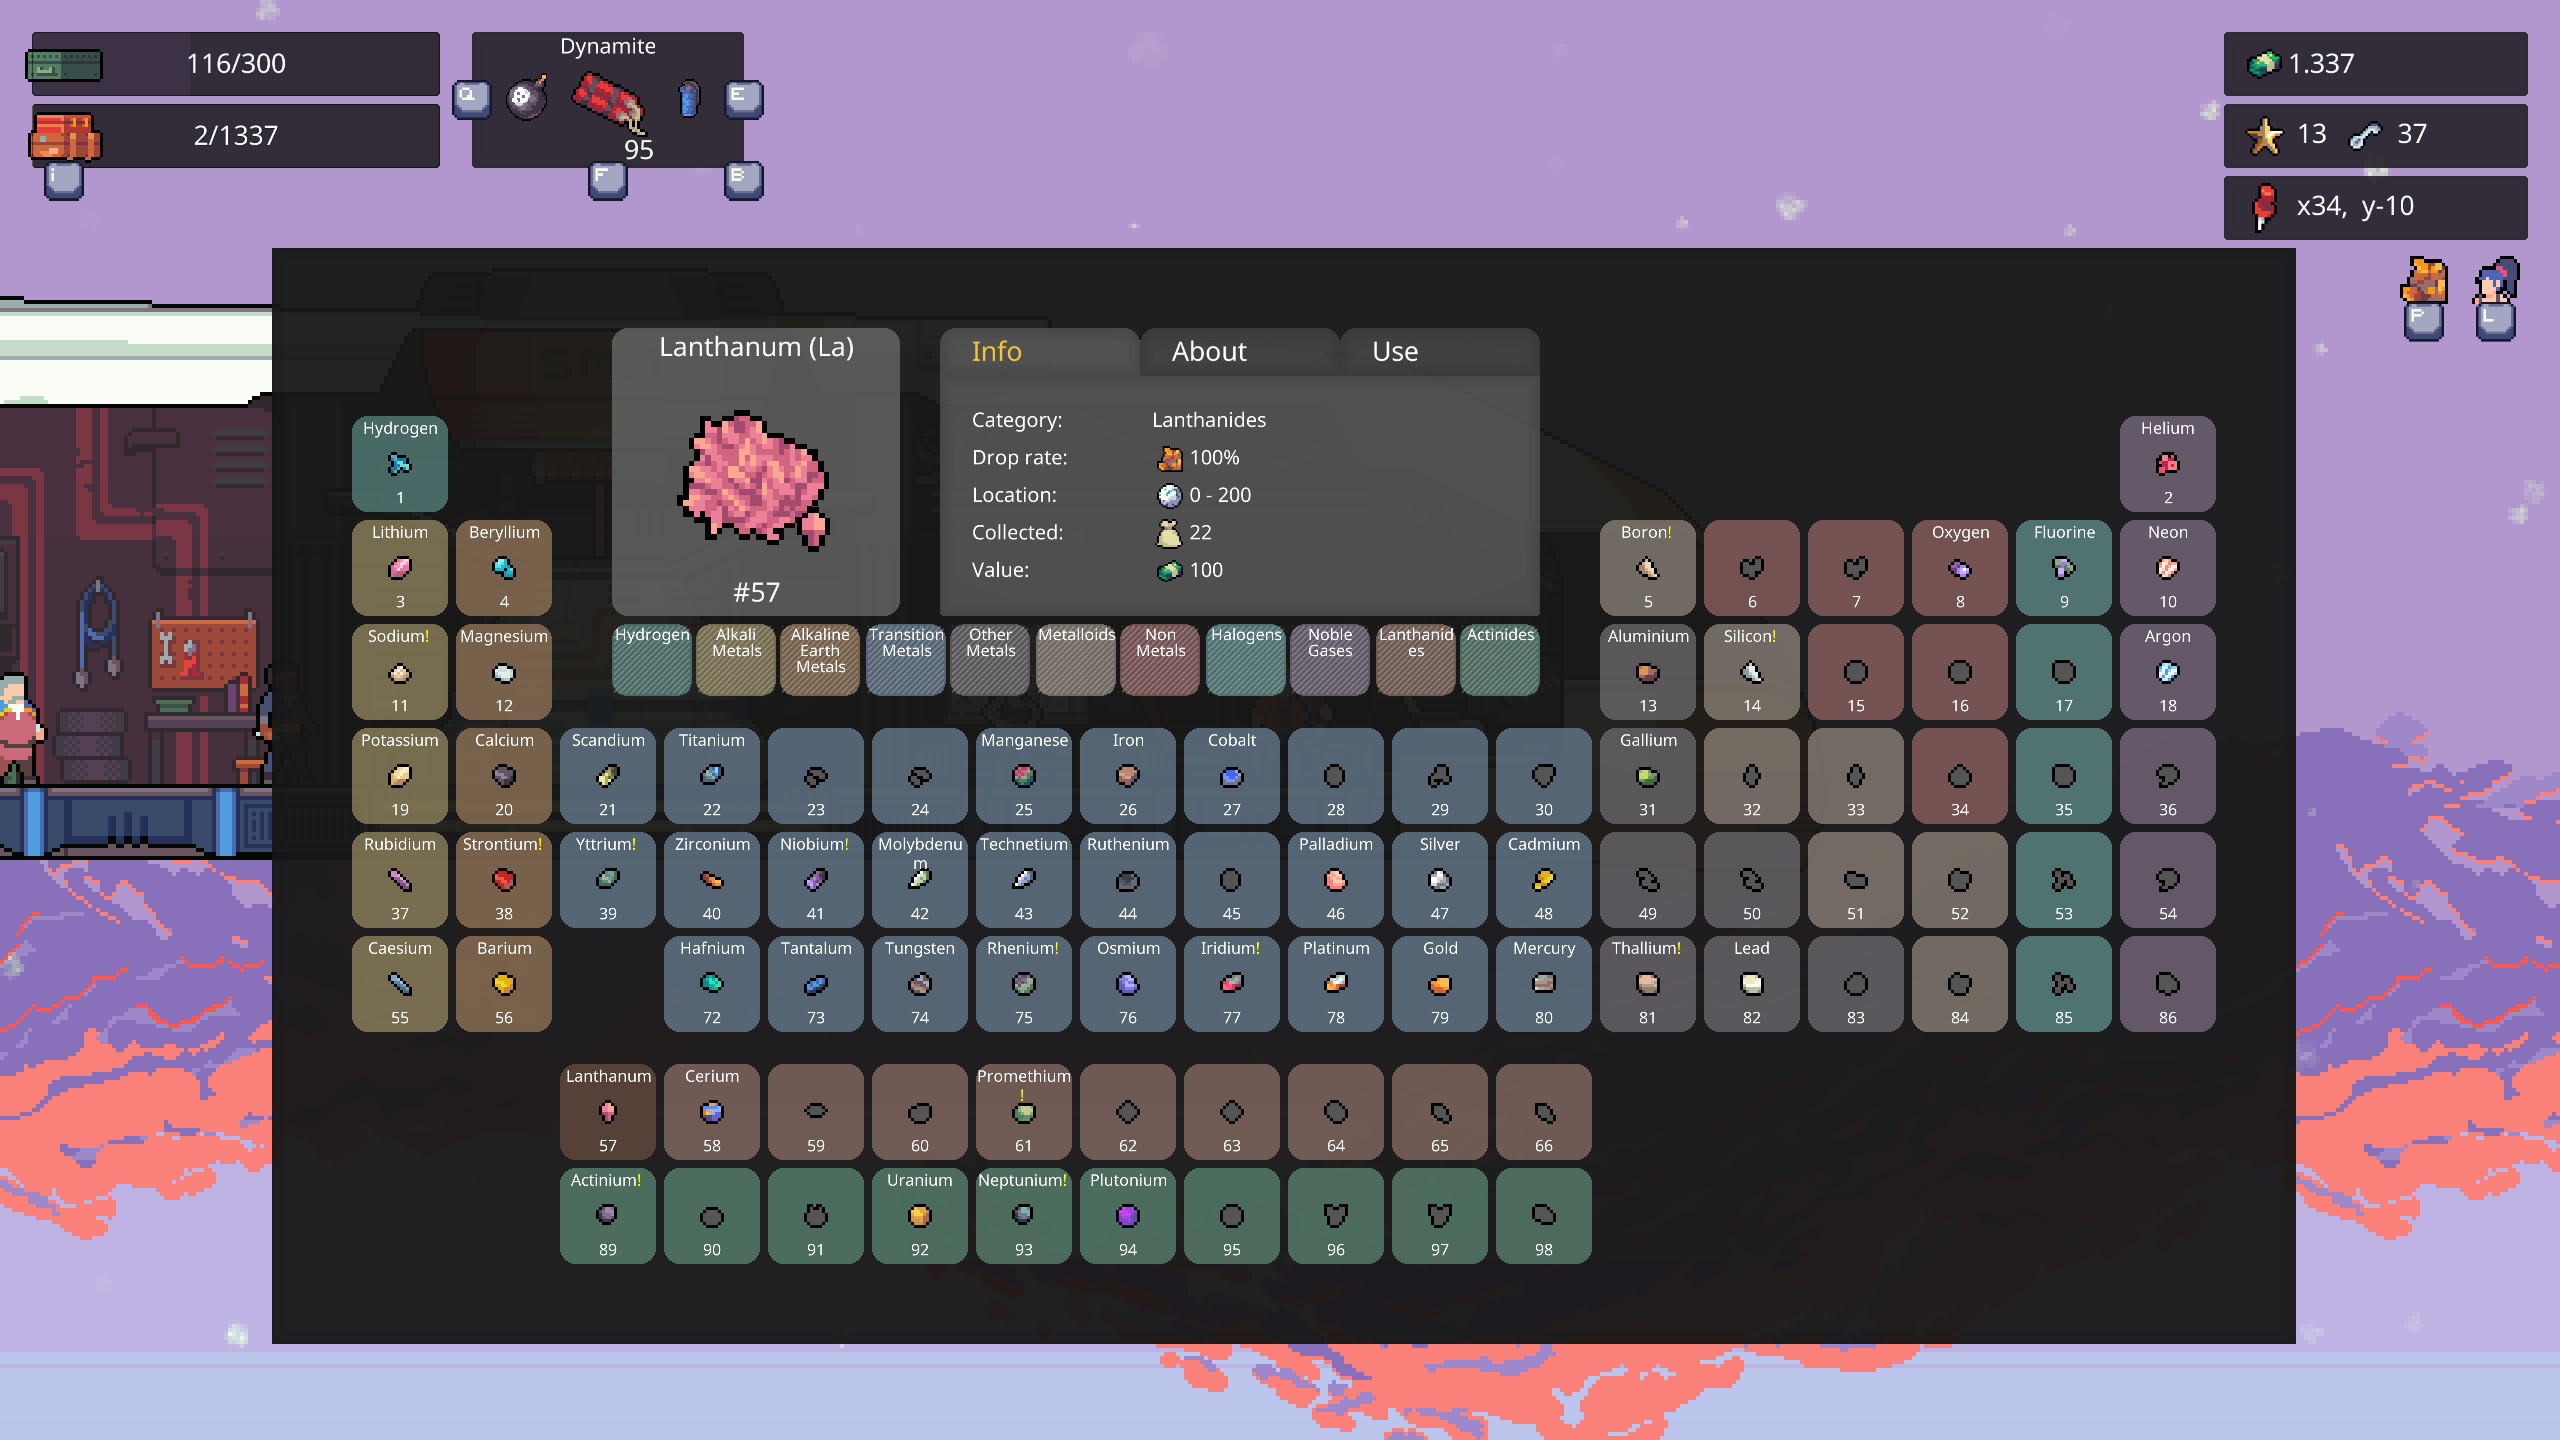Select the Helium element tile
Screen dimensions: 2560x1440
(x=2167, y=464)
